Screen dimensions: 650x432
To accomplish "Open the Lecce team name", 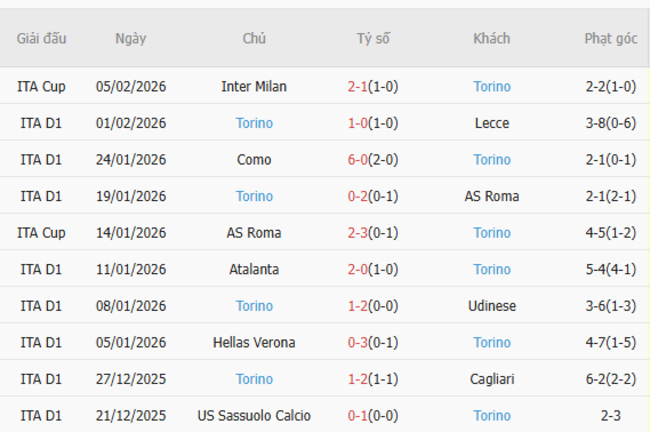I will 492,124.
